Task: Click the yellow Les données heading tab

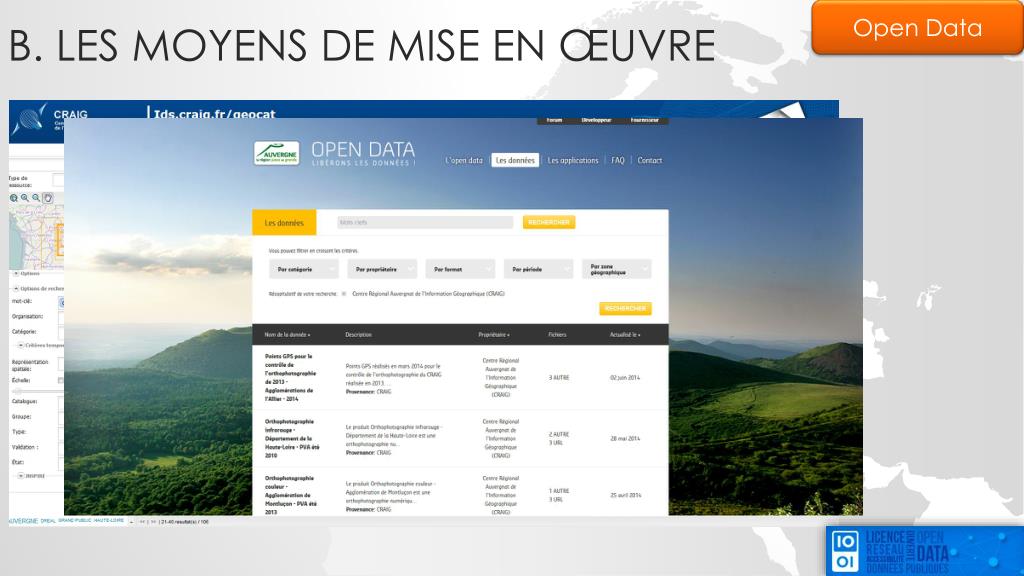Action: [x=284, y=223]
